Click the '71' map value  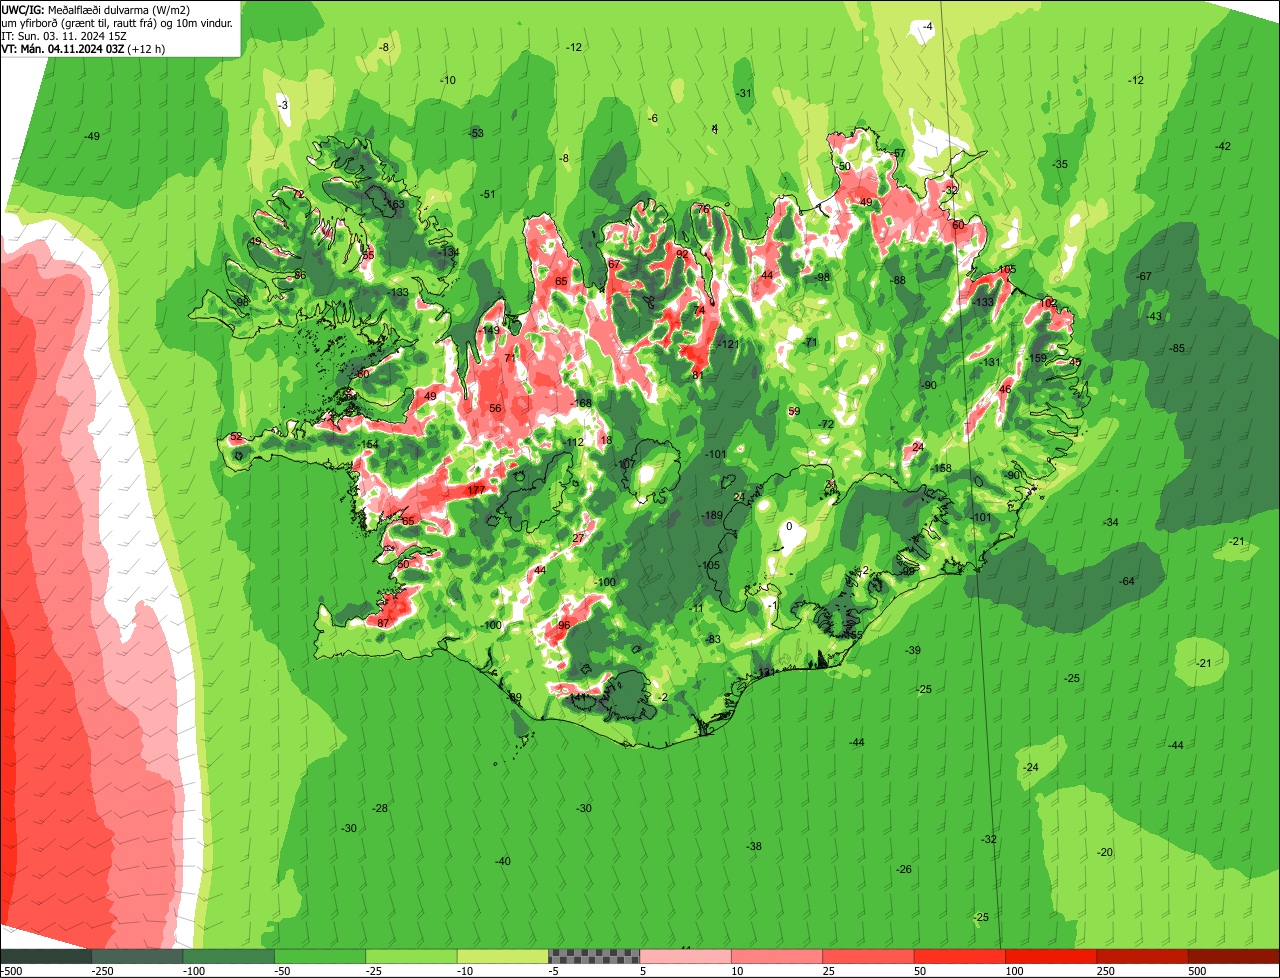coord(510,358)
